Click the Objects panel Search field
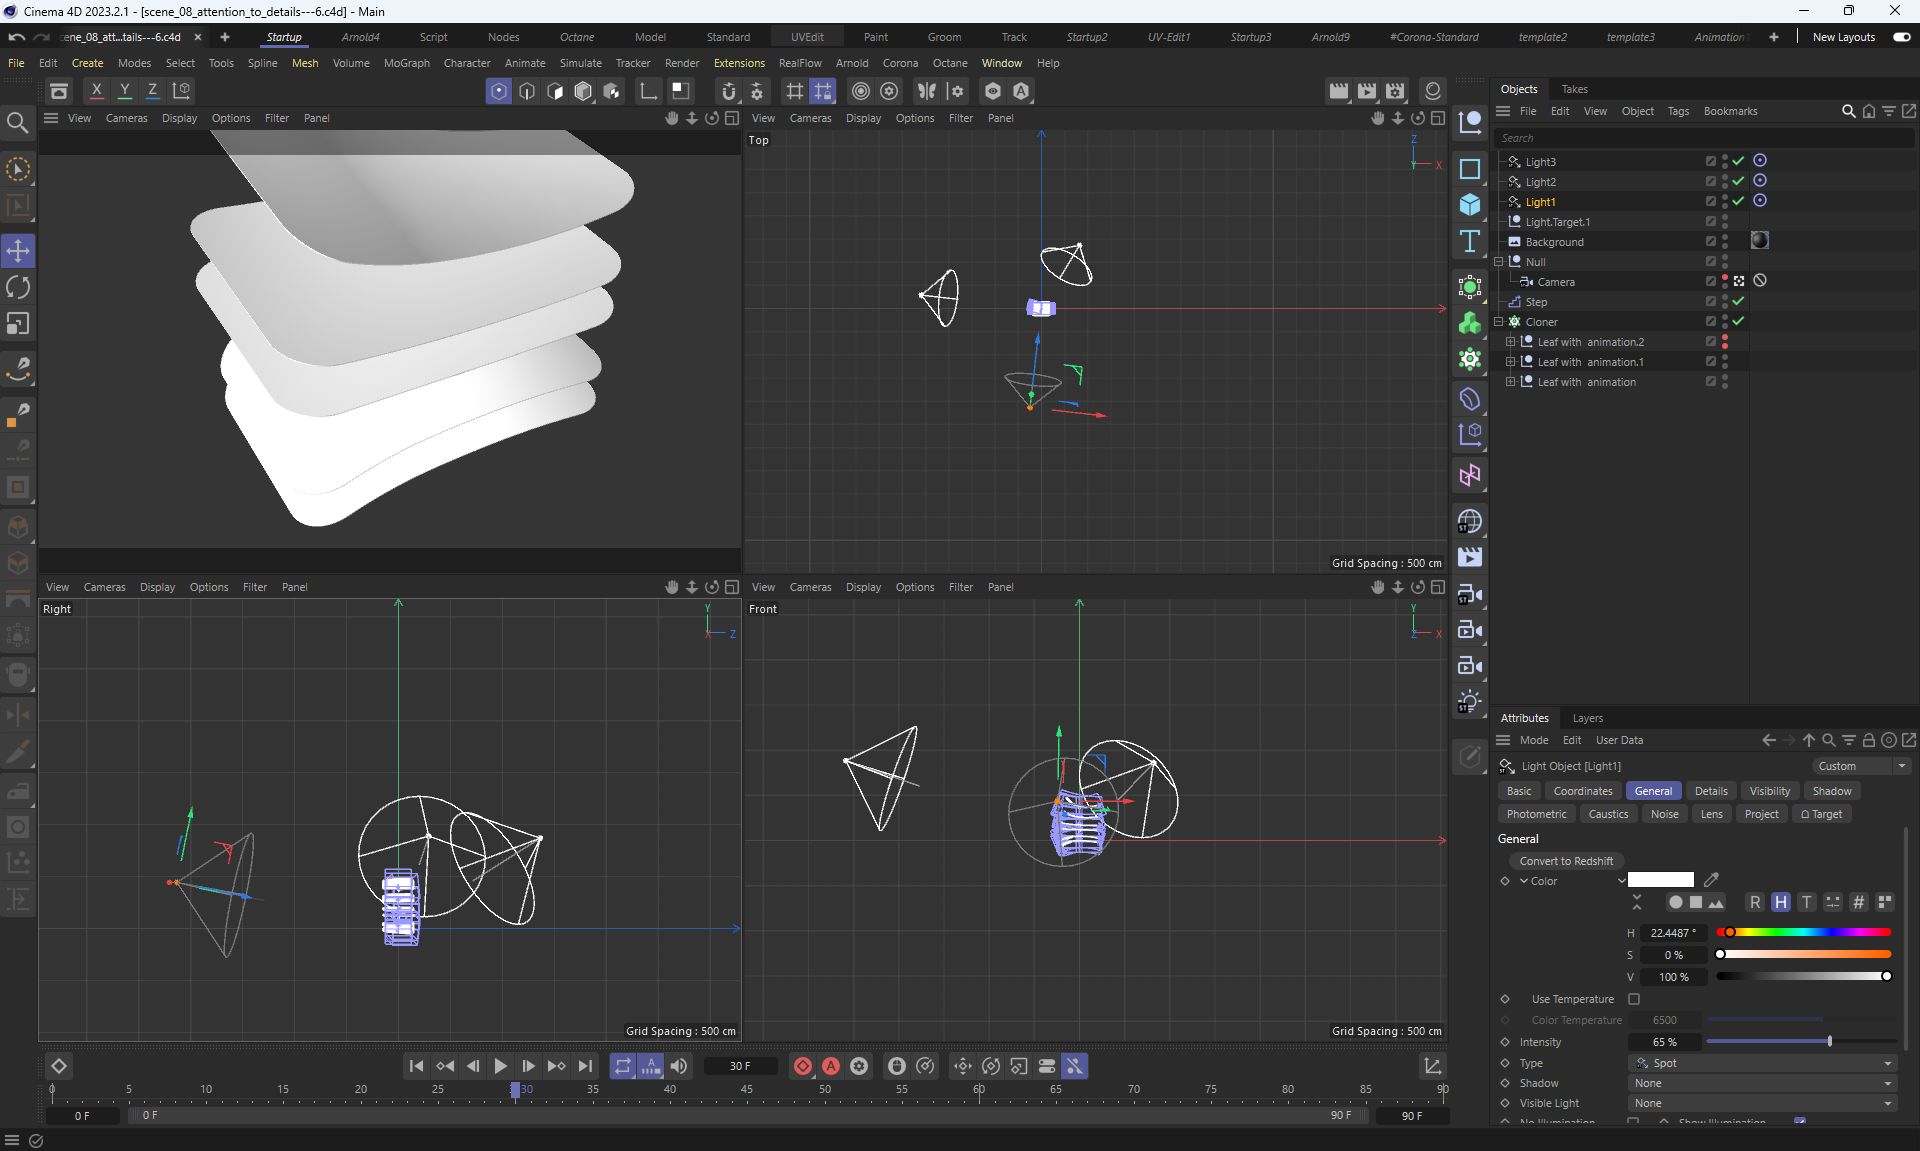Viewport: 1920px width, 1151px height. point(1700,138)
